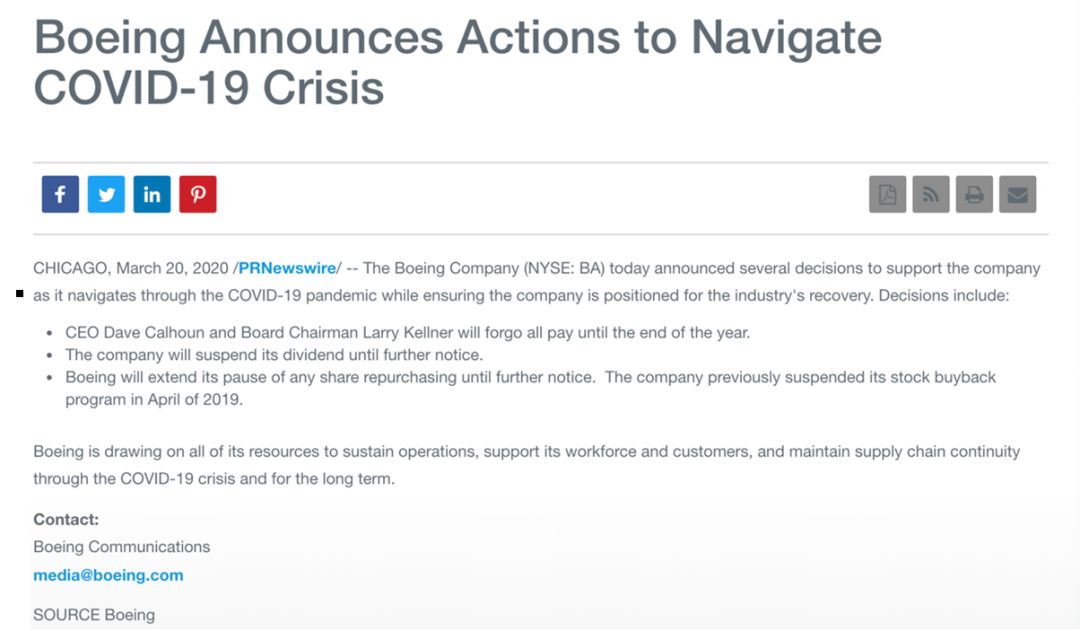Share the press release on Twitter
This screenshot has height=631, width=1080.
[106, 194]
